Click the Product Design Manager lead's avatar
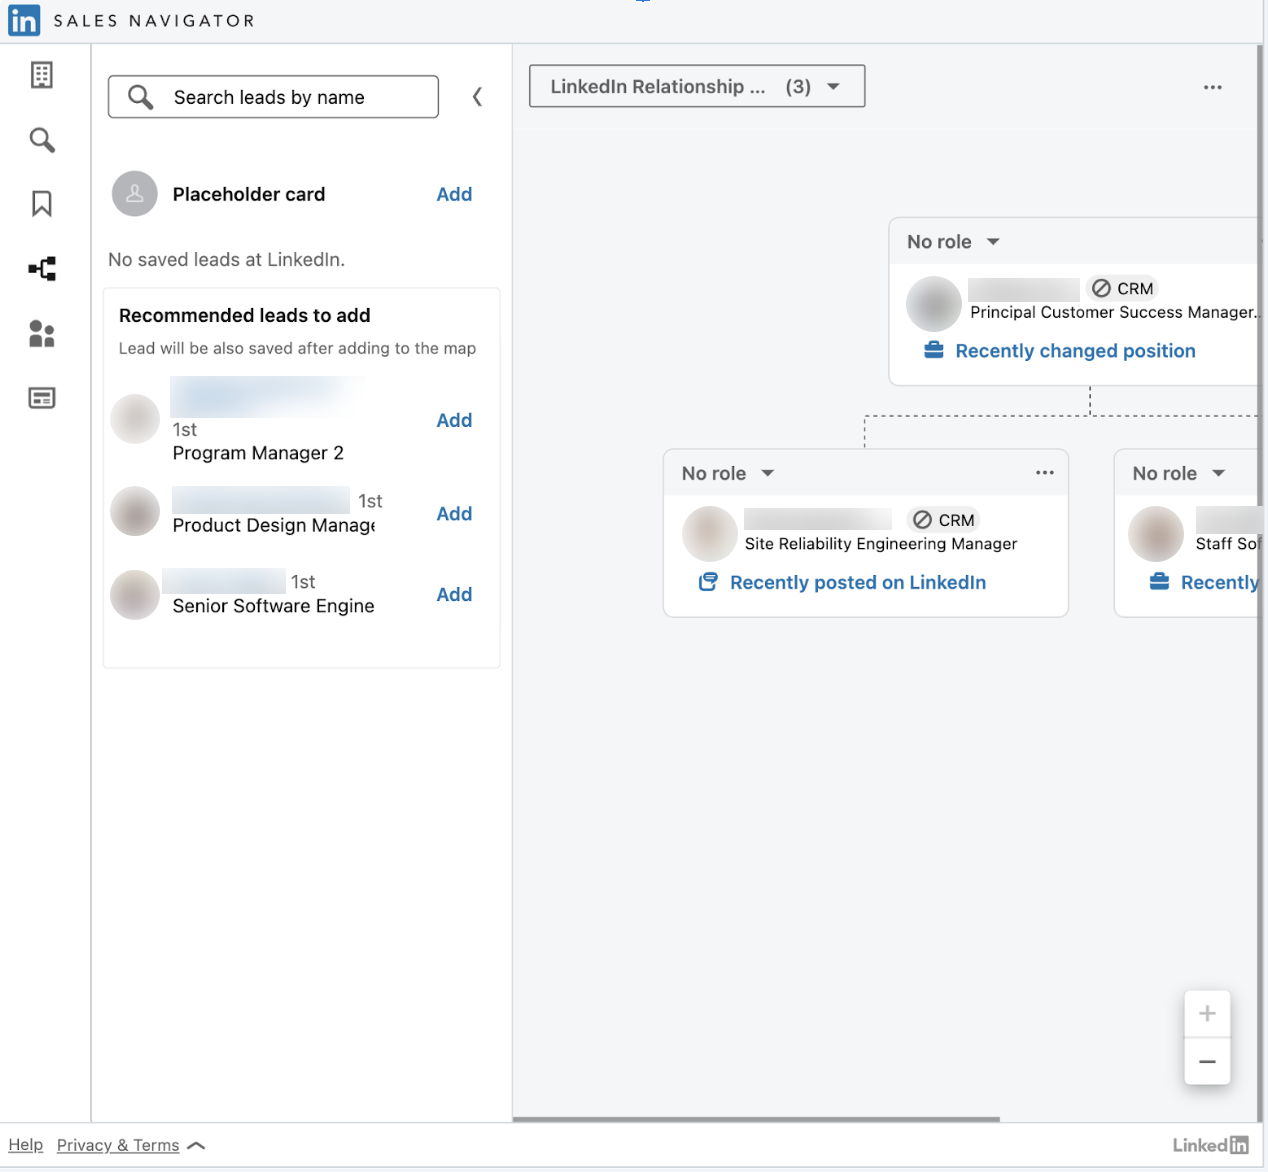This screenshot has width=1268, height=1172. (x=135, y=512)
